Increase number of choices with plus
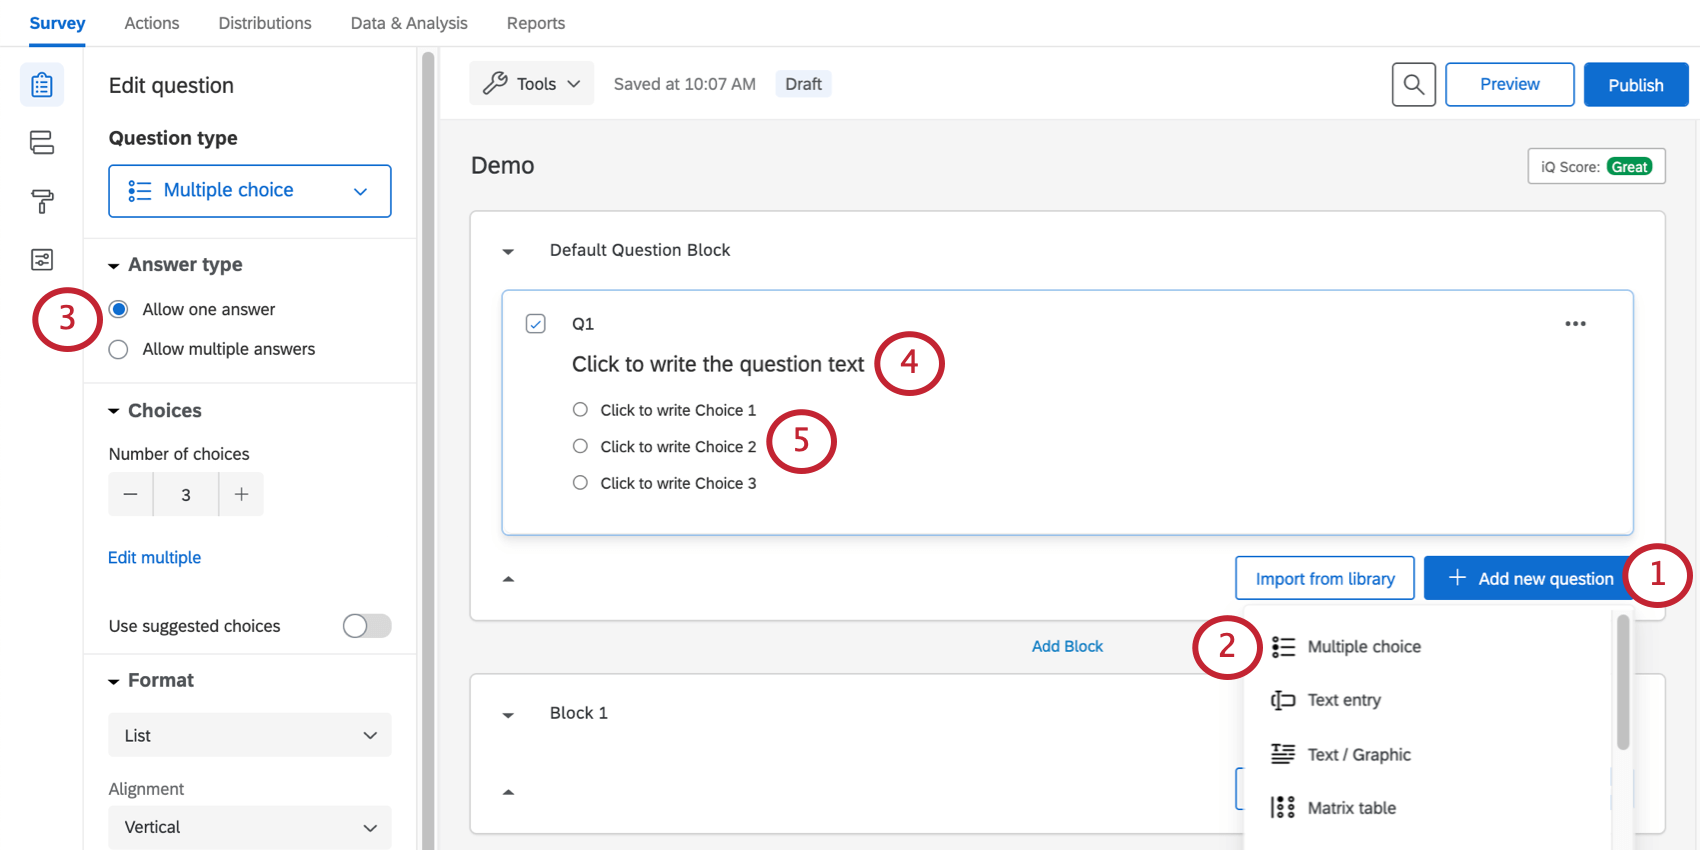This screenshot has height=850, width=1700. point(241,494)
